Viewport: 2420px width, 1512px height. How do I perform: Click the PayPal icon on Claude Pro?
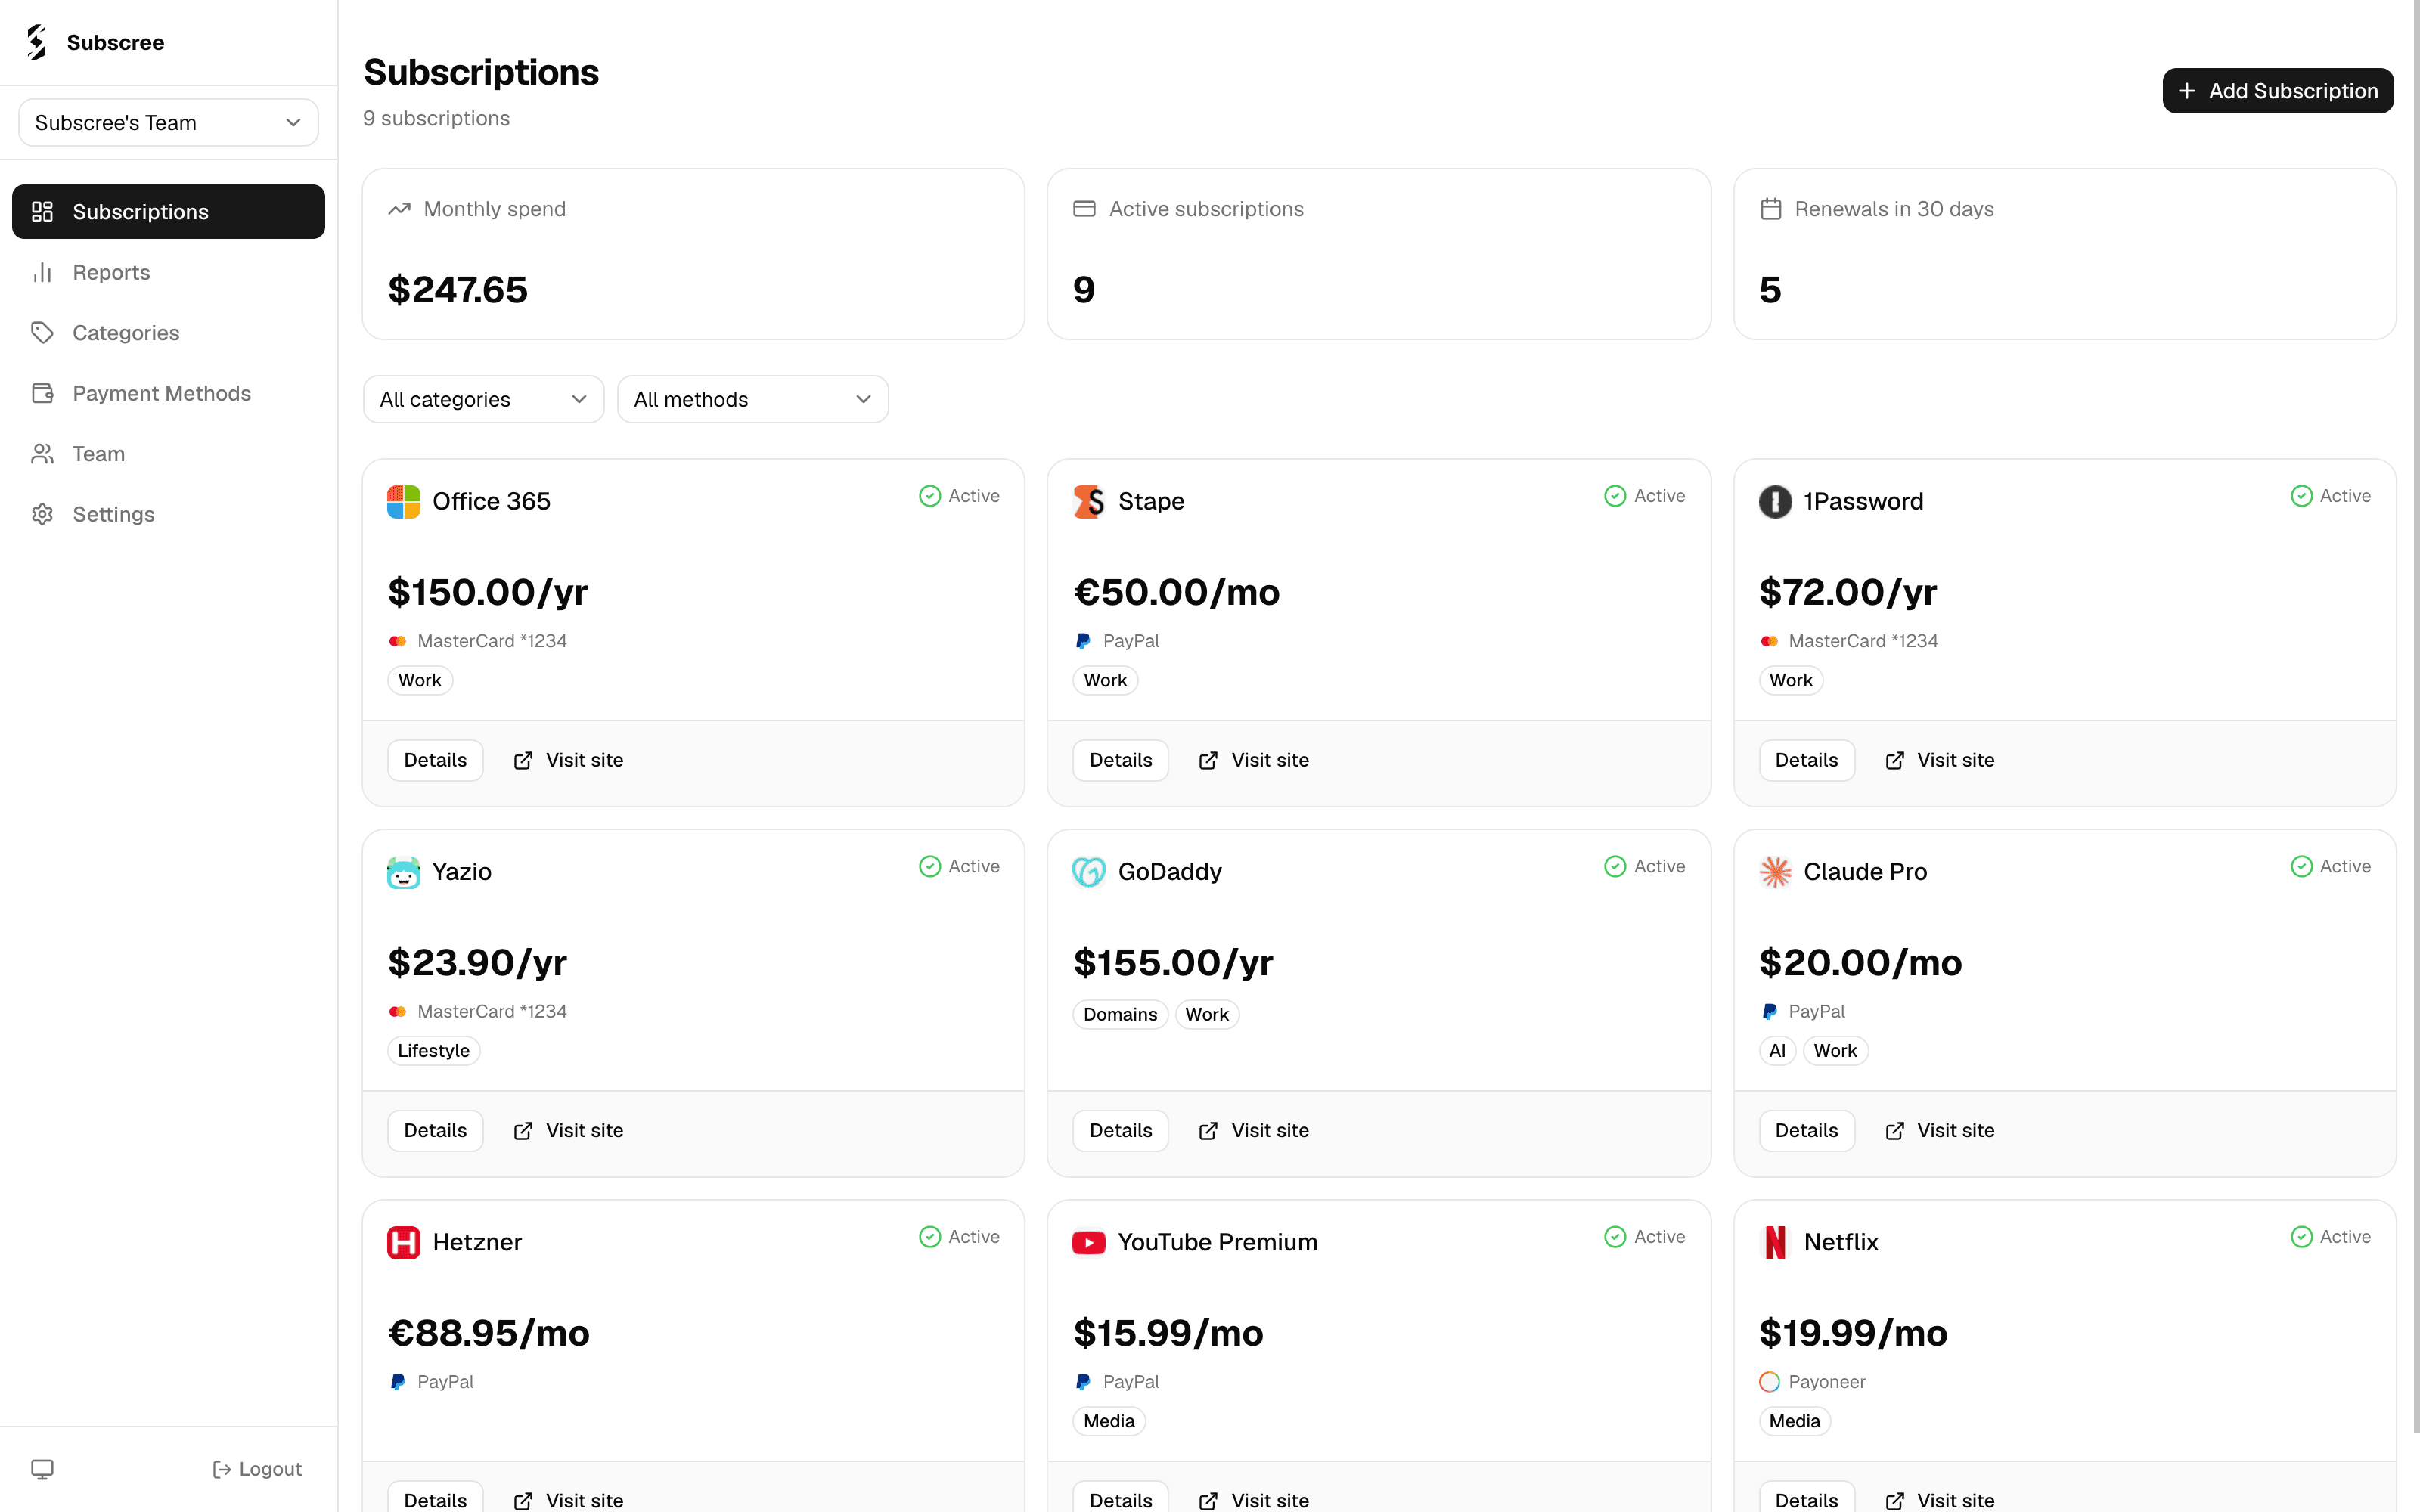[x=1769, y=1011]
